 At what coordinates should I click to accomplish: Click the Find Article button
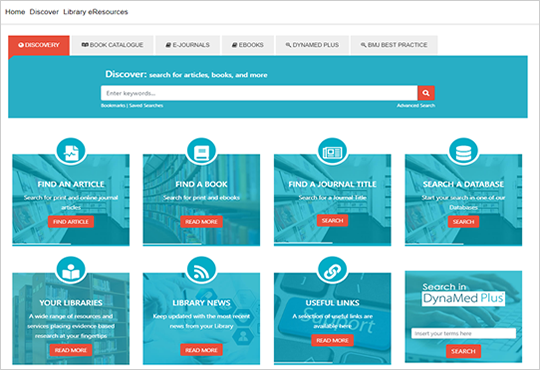71,222
